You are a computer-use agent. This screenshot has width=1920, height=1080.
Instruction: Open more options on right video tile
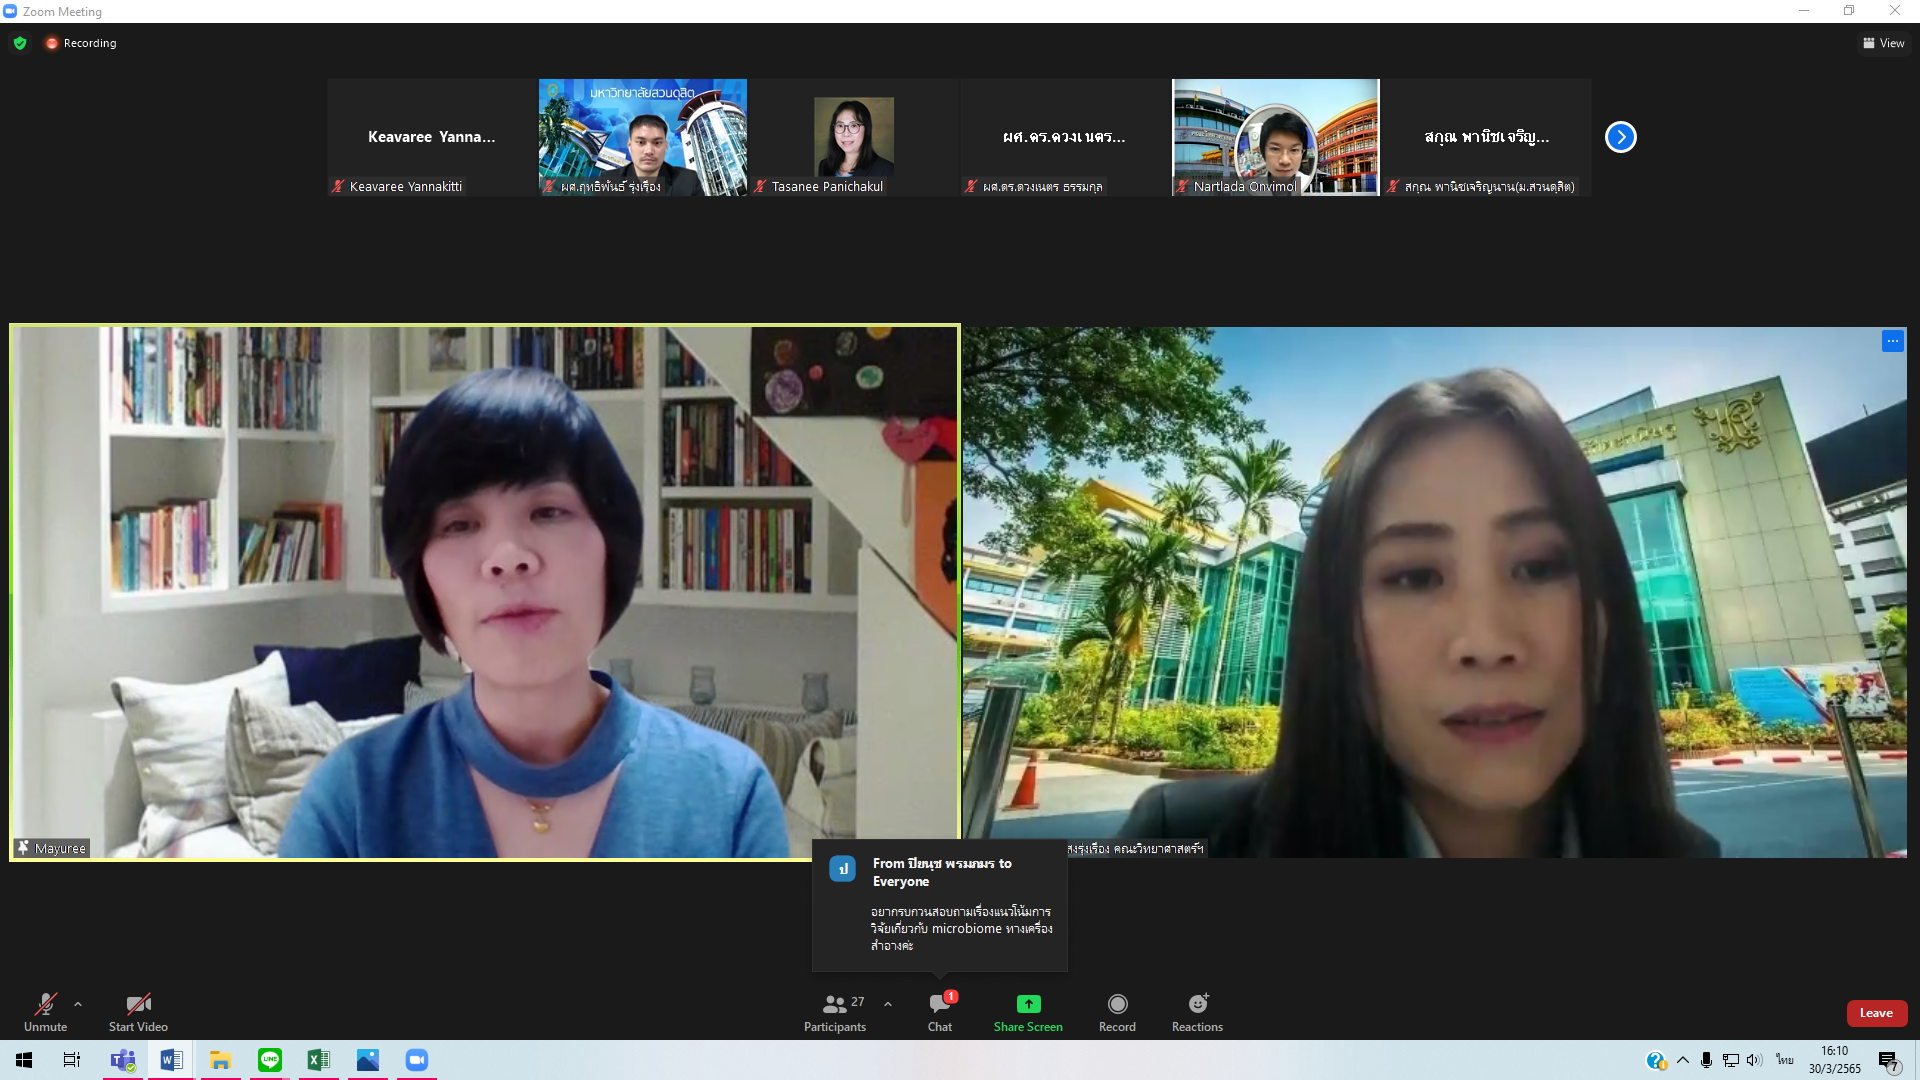coord(1892,341)
